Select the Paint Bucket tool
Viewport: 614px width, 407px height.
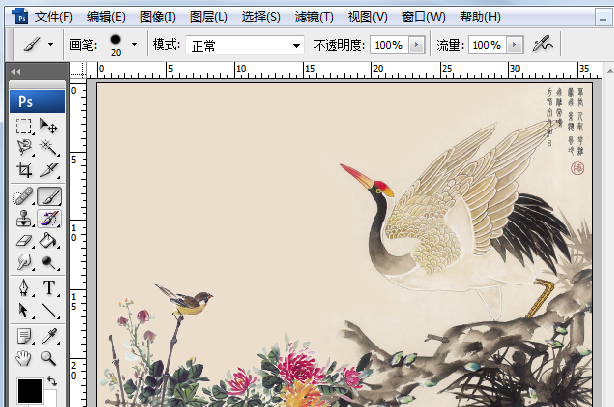pyautogui.click(x=49, y=240)
